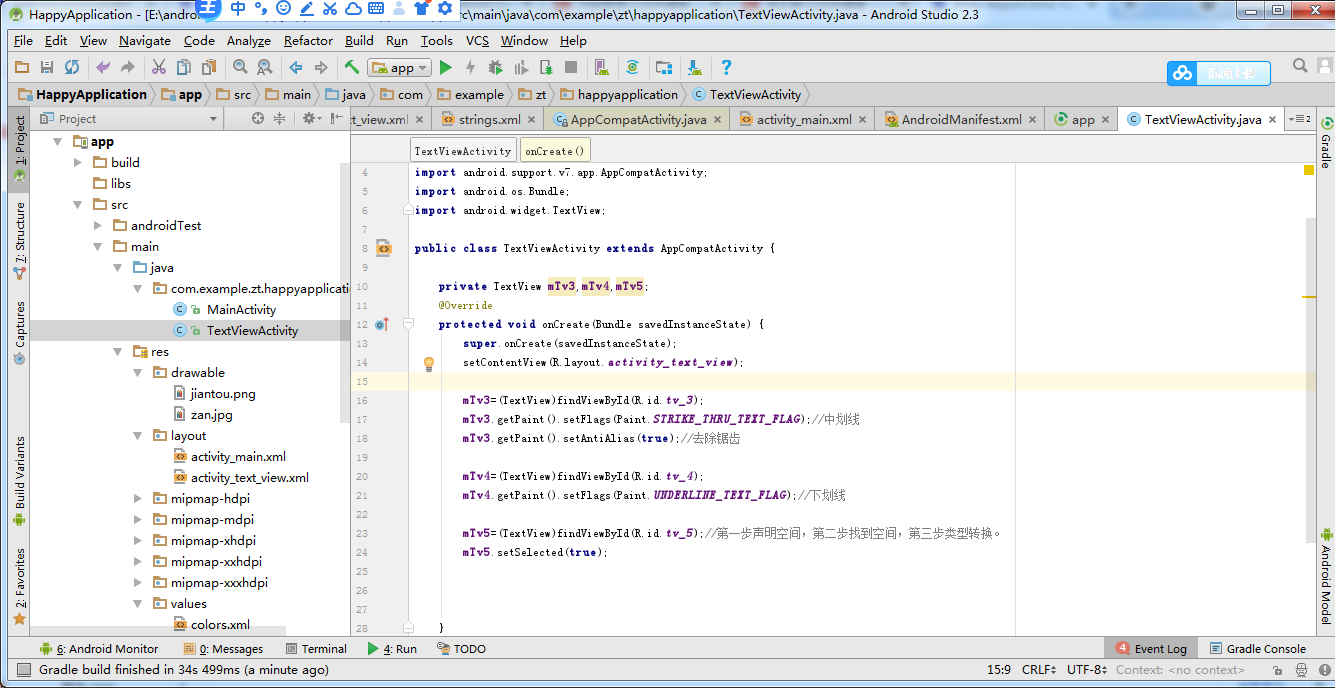Click the Stop square icon
Image resolution: width=1335 pixels, height=688 pixels.
[x=571, y=67]
